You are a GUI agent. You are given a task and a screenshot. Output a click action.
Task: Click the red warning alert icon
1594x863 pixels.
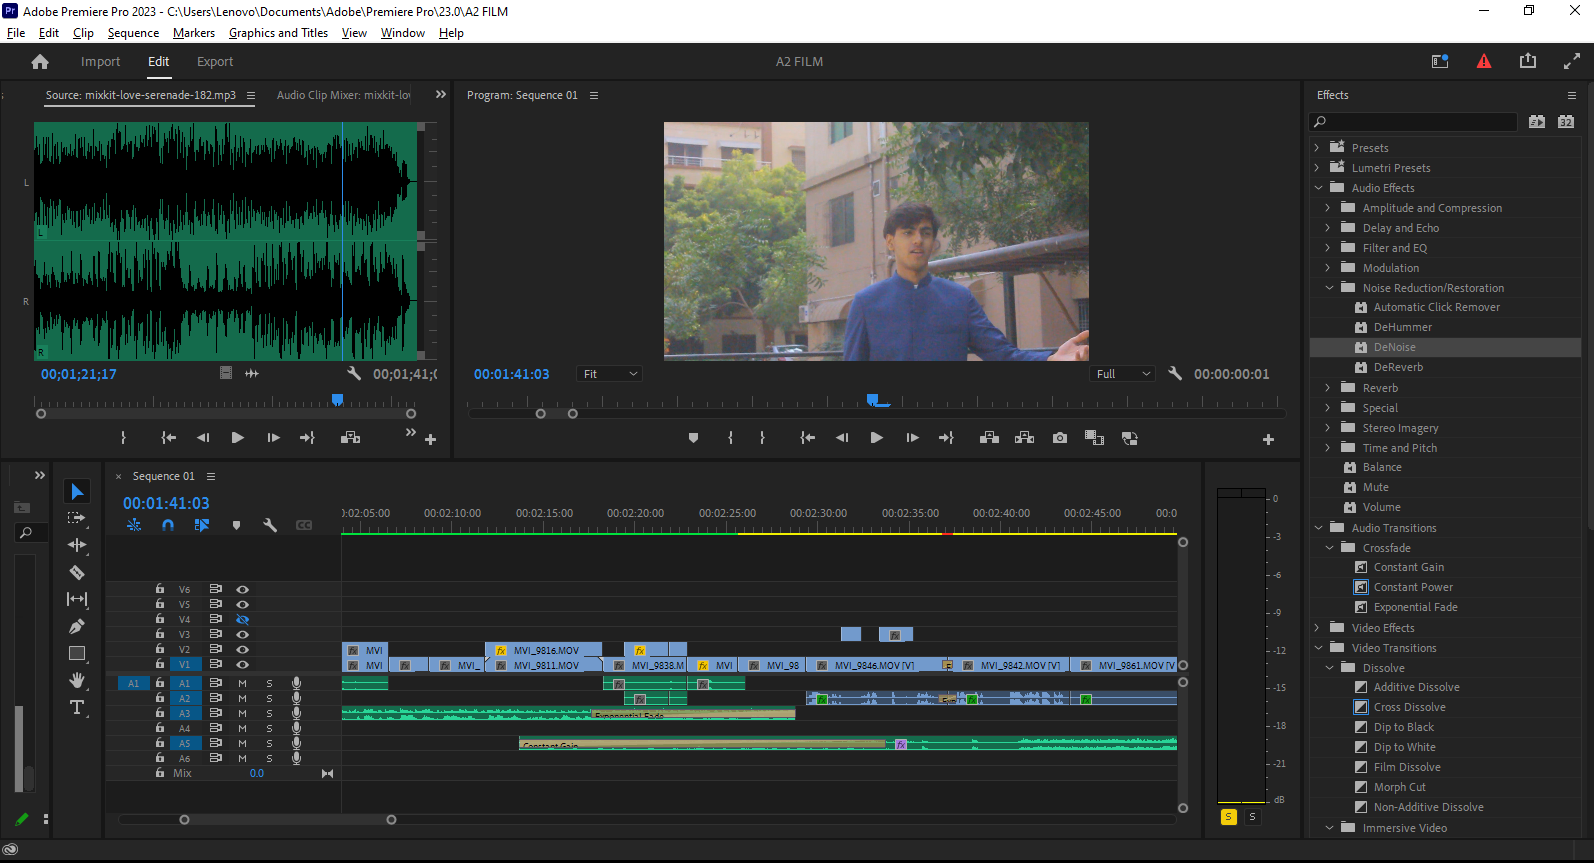click(1484, 61)
